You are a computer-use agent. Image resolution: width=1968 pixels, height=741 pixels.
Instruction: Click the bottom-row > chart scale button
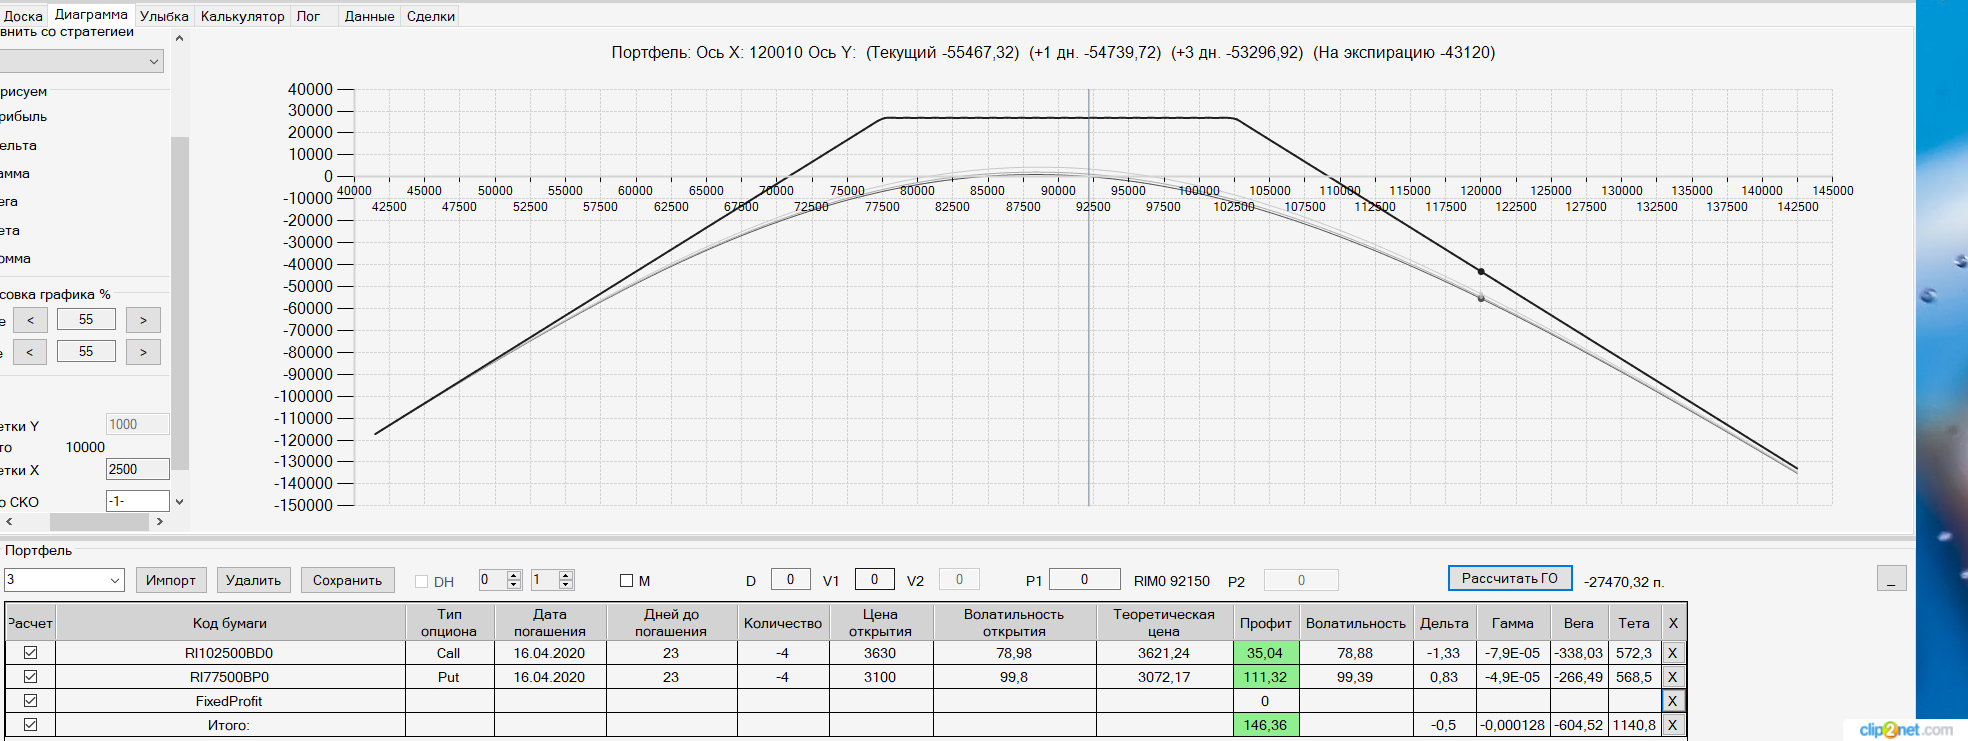pos(143,352)
